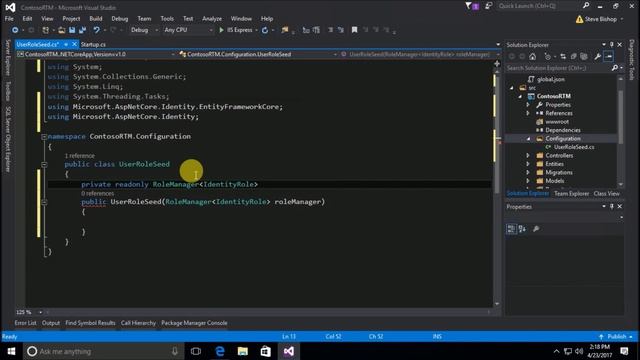Click the feedback icon beside Quick Launch
Screen dimensions: 640x360
click(x=489, y=6)
